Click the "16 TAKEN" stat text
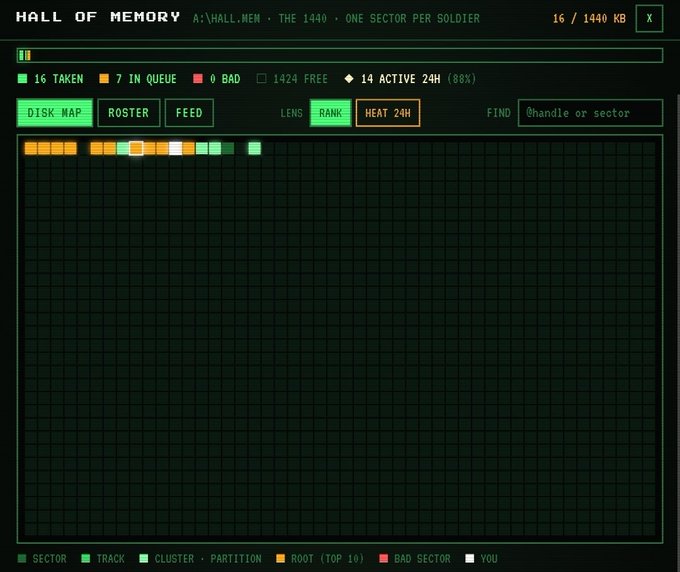 pyautogui.click(x=59, y=79)
